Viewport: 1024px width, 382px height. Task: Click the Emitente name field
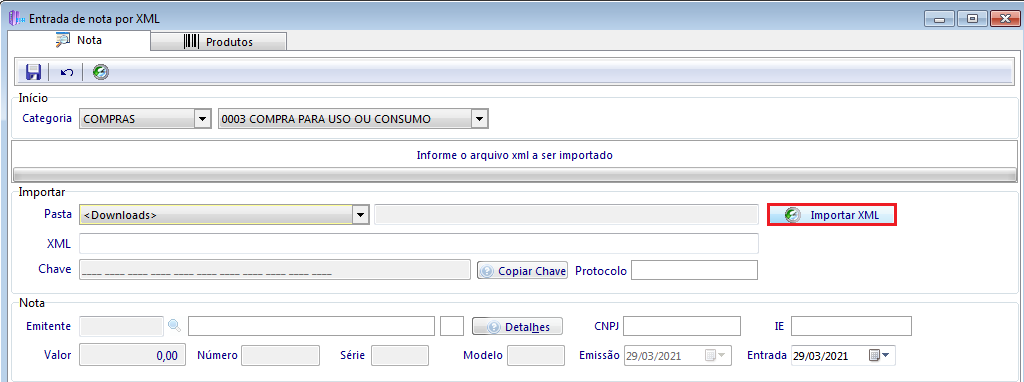pyautogui.click(x=312, y=326)
